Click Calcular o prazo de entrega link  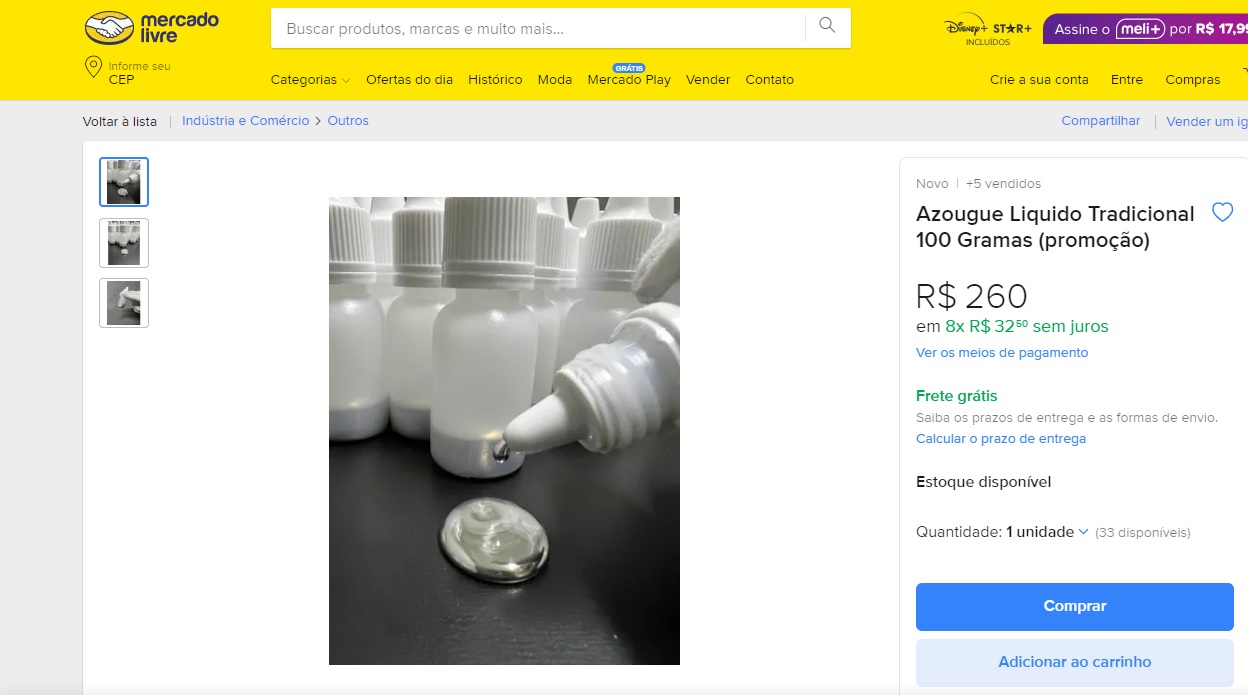1001,439
